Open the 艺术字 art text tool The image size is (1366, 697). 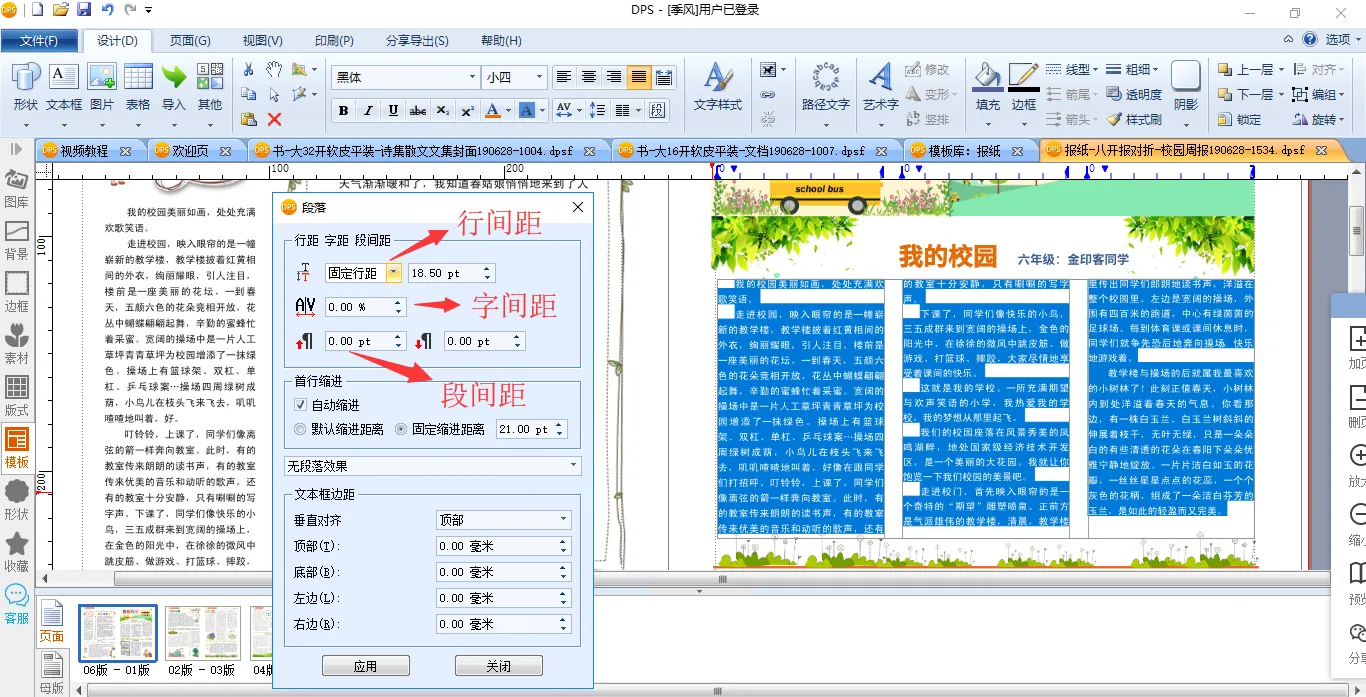pos(881,87)
